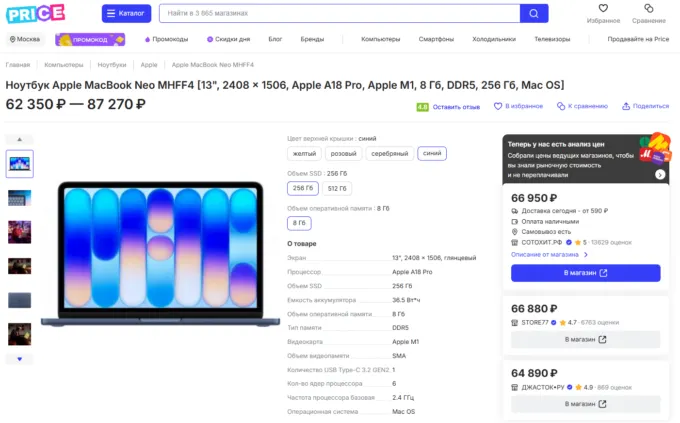
Task: Change city via Москва location selector
Action: click(25, 39)
